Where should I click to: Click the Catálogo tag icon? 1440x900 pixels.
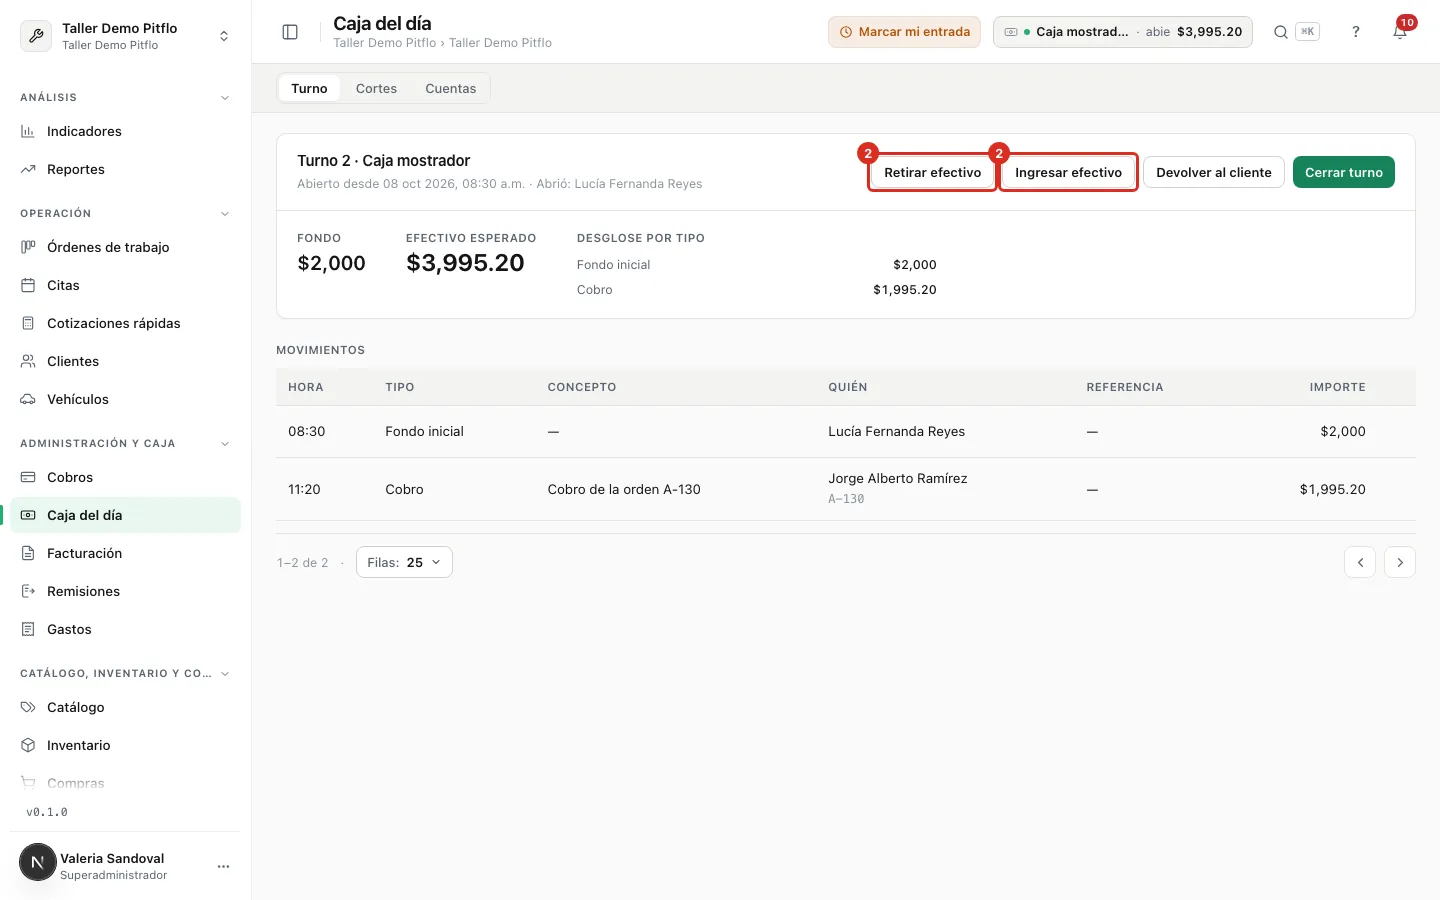pos(28,707)
